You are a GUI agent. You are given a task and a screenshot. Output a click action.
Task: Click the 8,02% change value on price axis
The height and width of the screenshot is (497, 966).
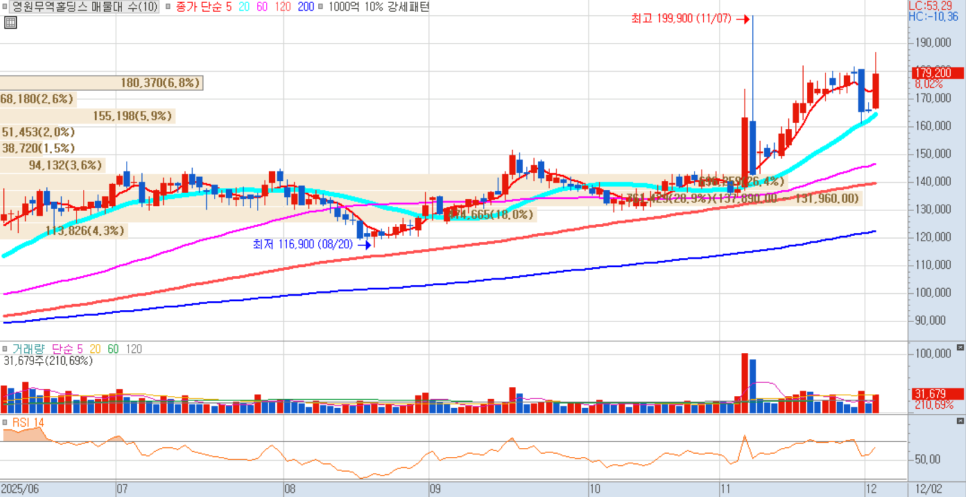coord(928,84)
